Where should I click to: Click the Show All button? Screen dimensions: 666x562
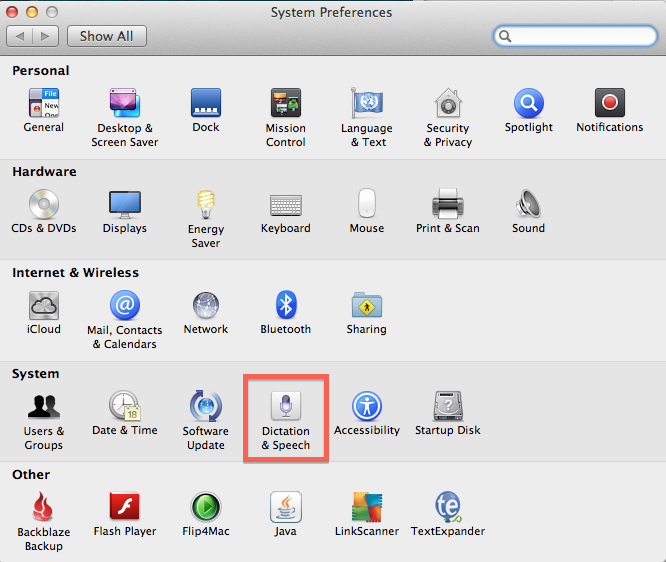tap(107, 36)
